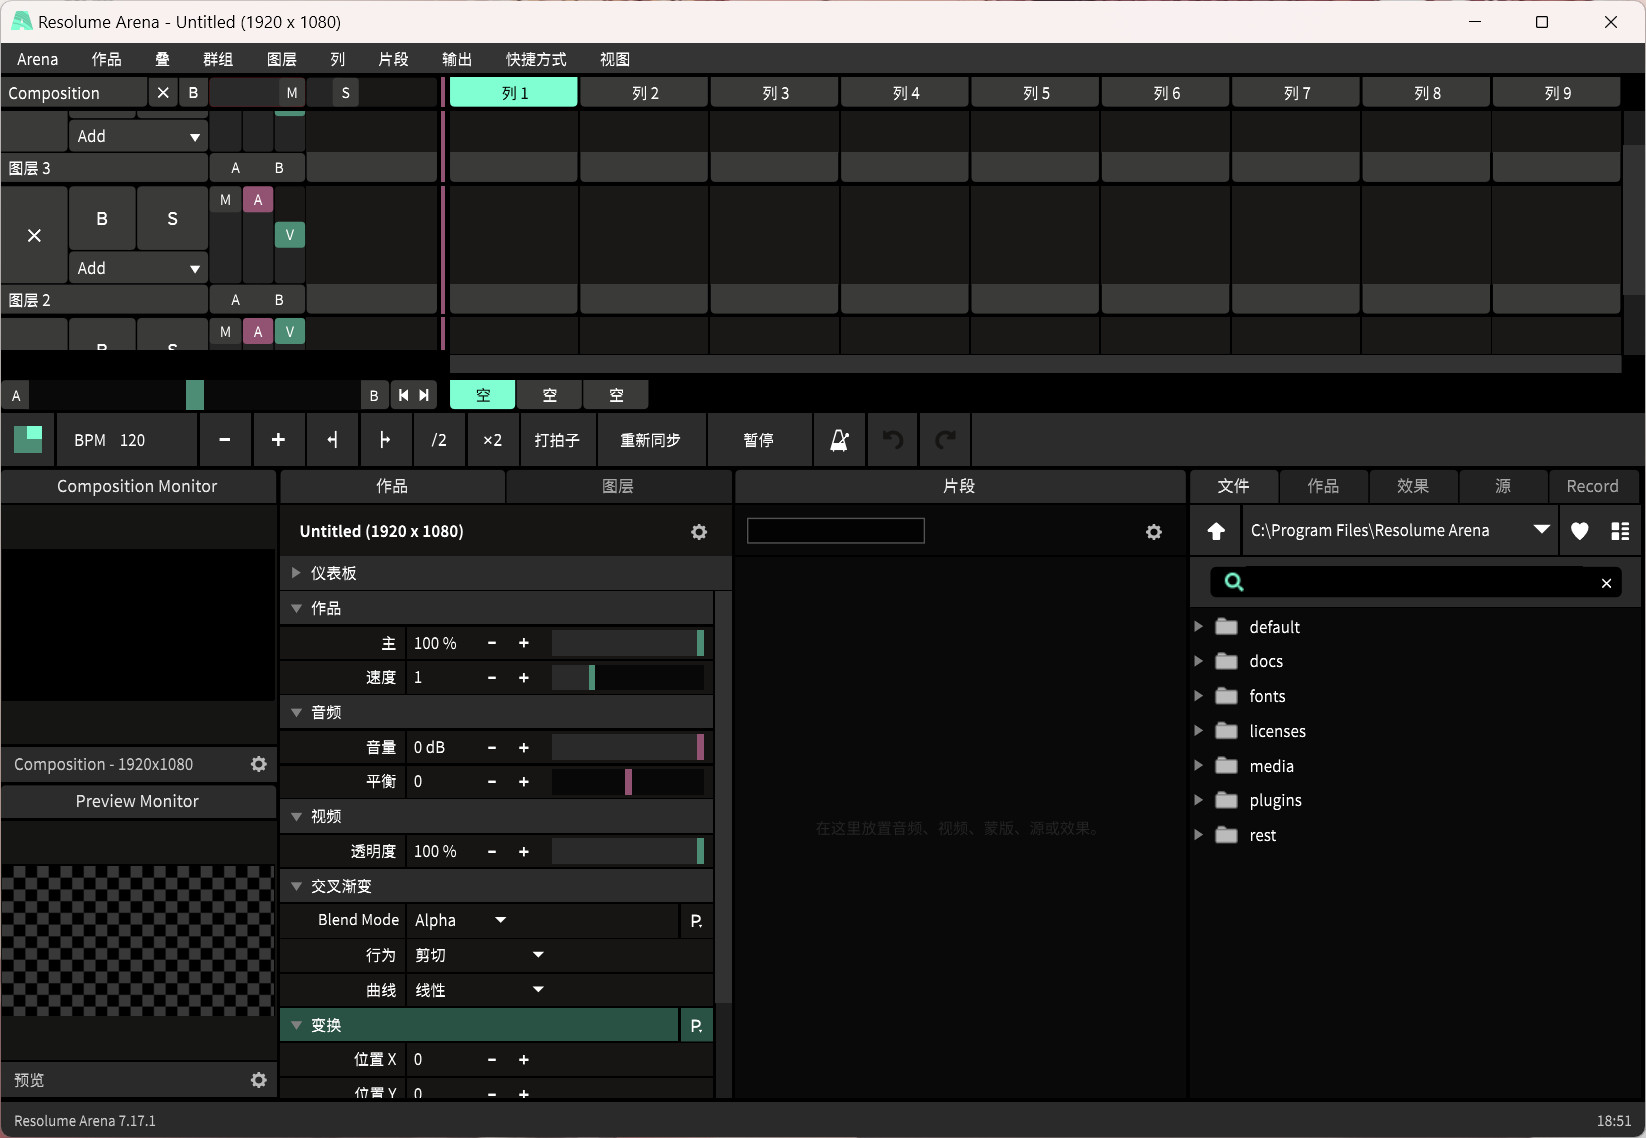Expand the 仪表板 section
This screenshot has width=1646, height=1138.
296,573
